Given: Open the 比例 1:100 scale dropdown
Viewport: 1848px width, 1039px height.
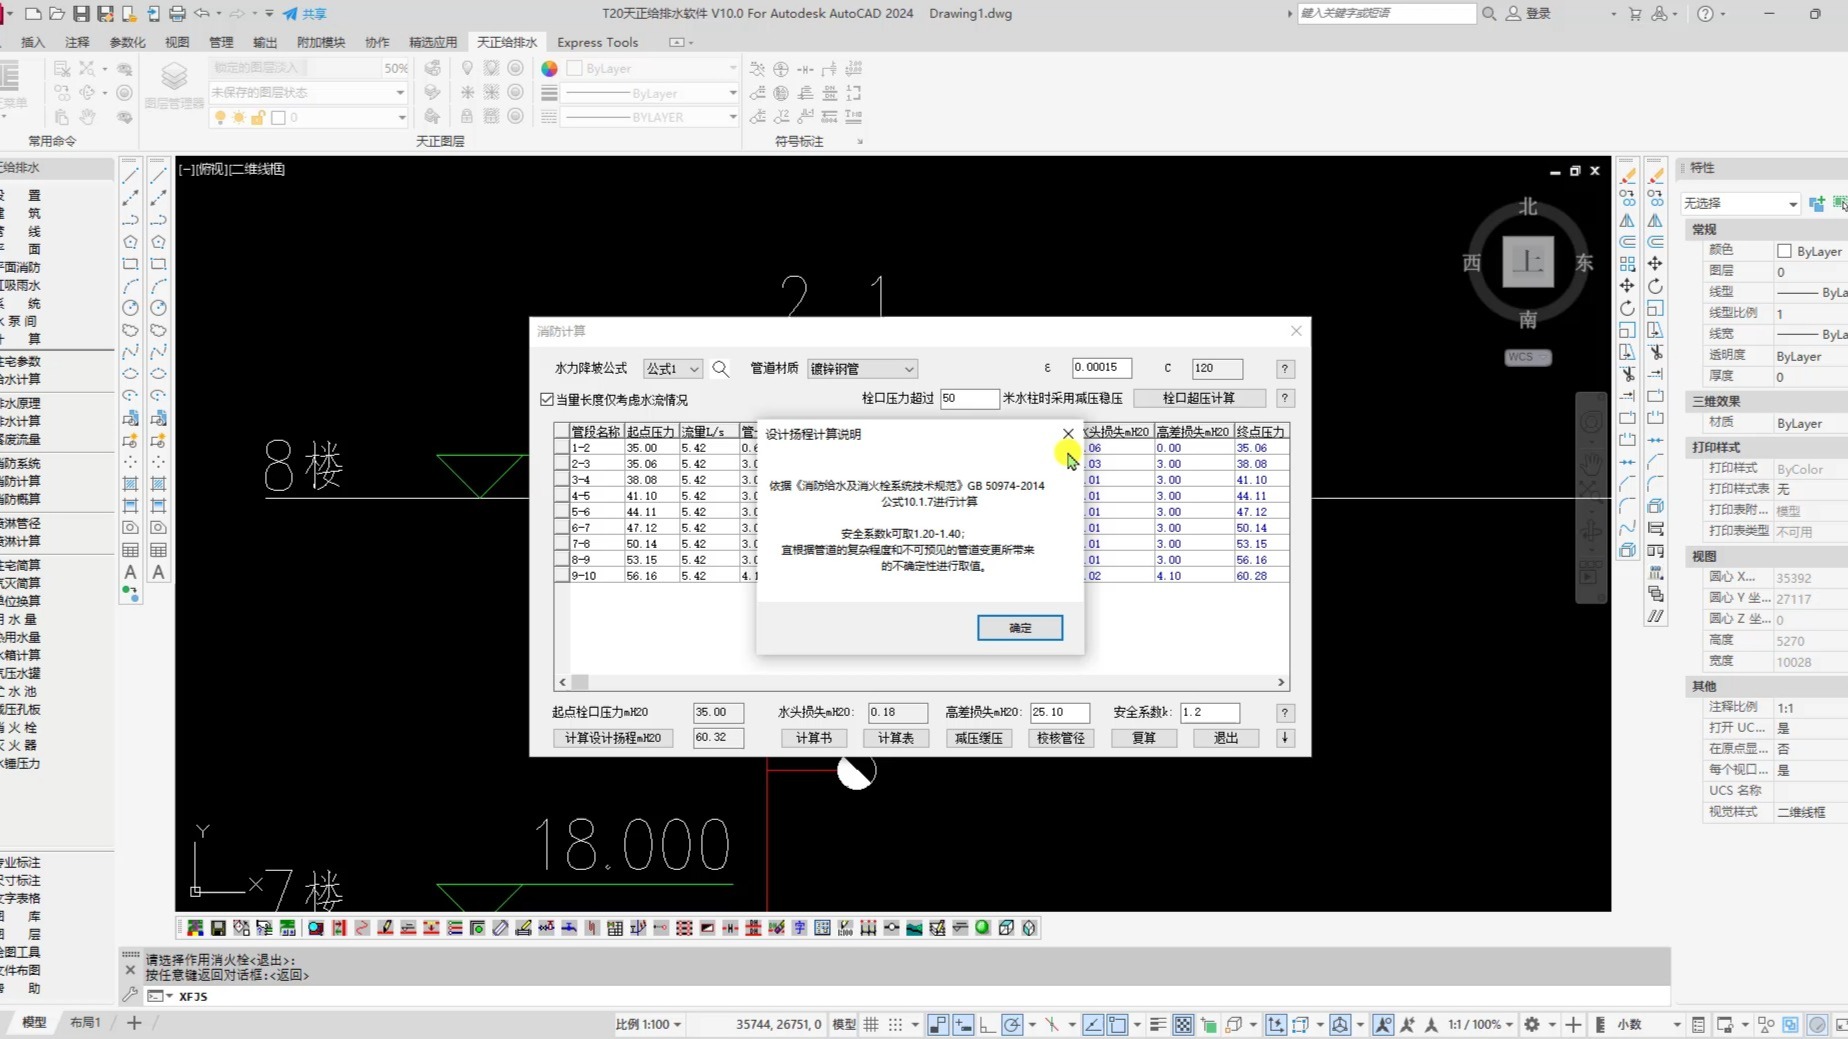Looking at the screenshot, I should pyautogui.click(x=649, y=1024).
